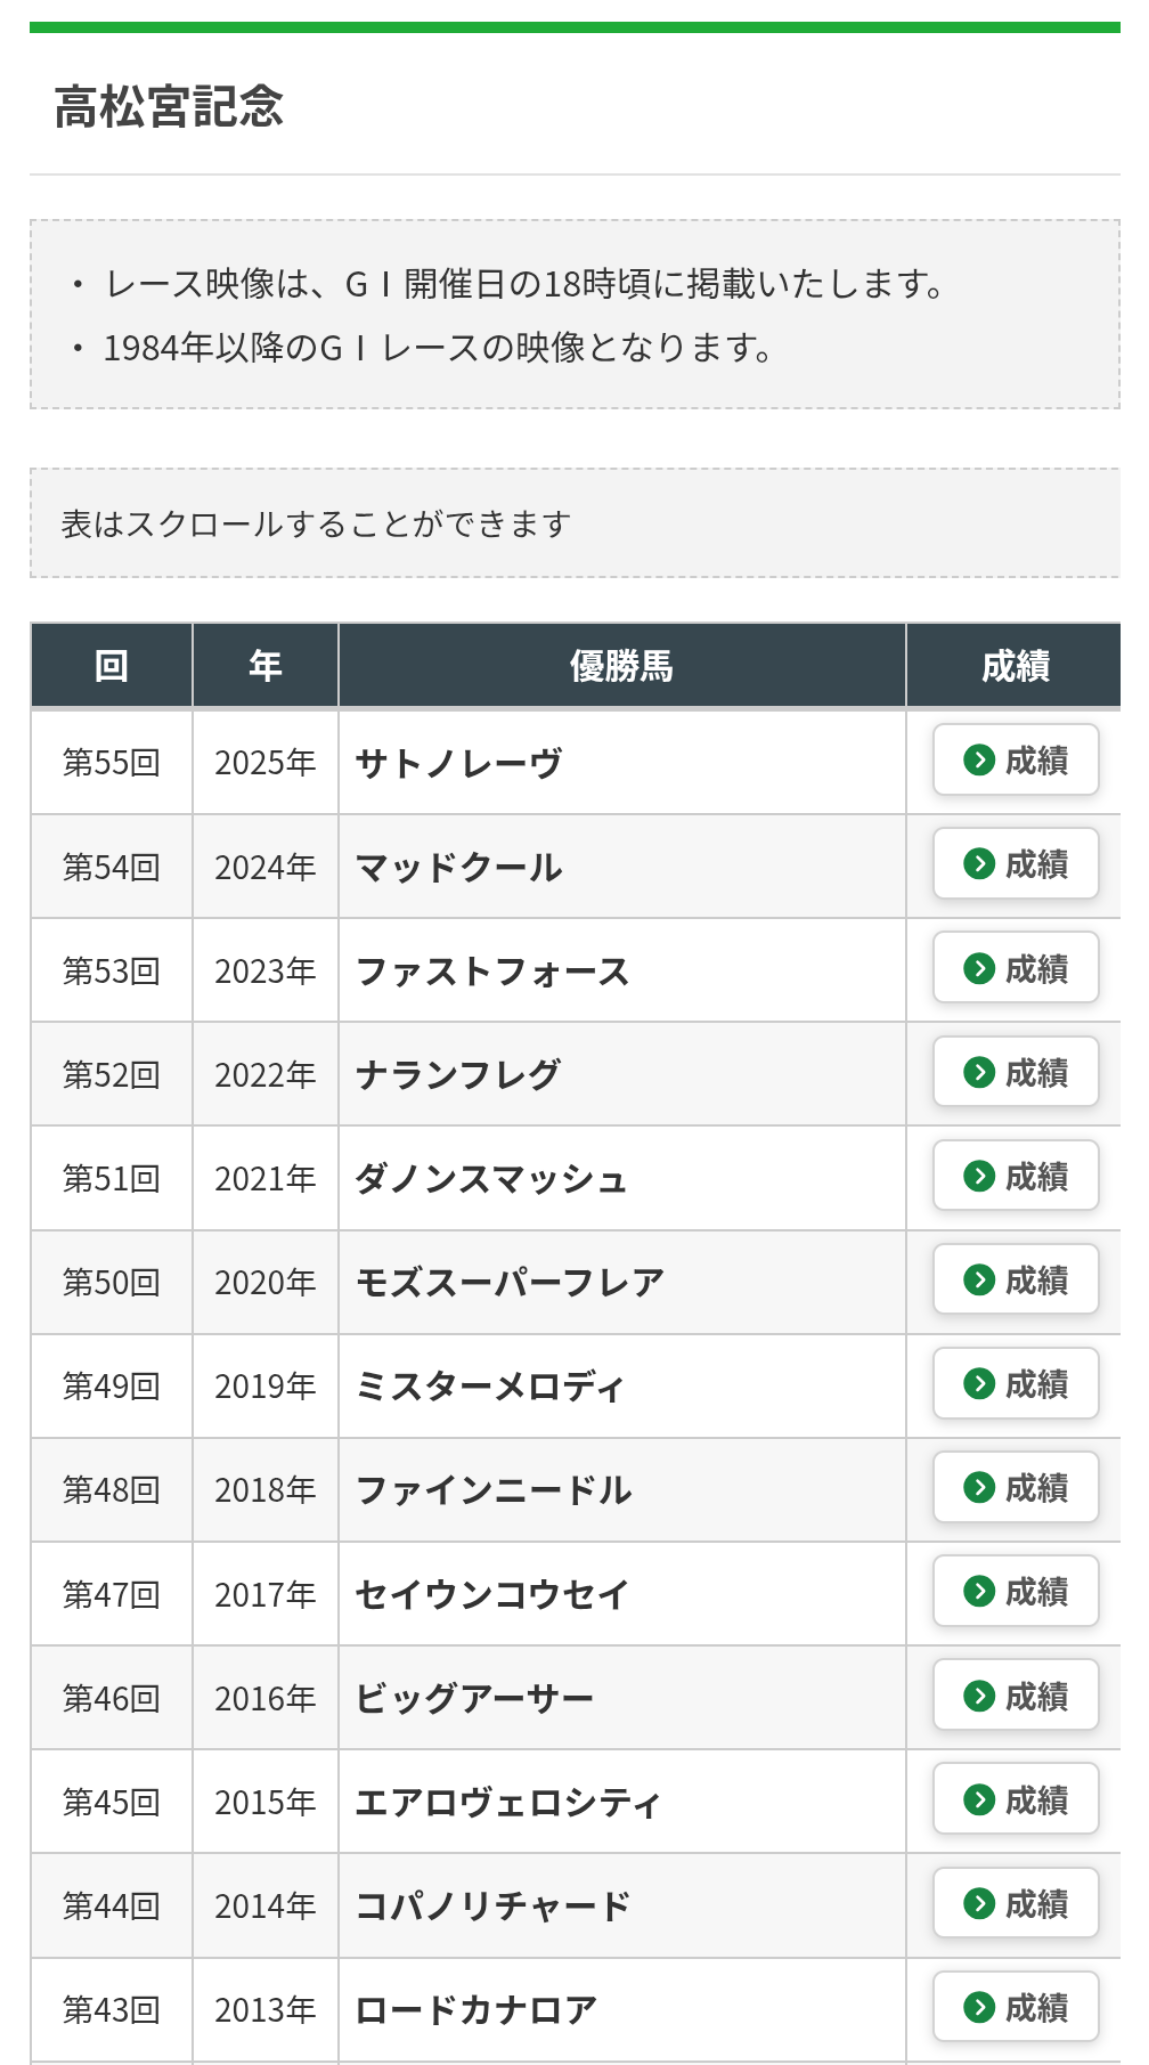1149x2065 pixels.
Task: Click the 年 column header
Action: click(265, 666)
